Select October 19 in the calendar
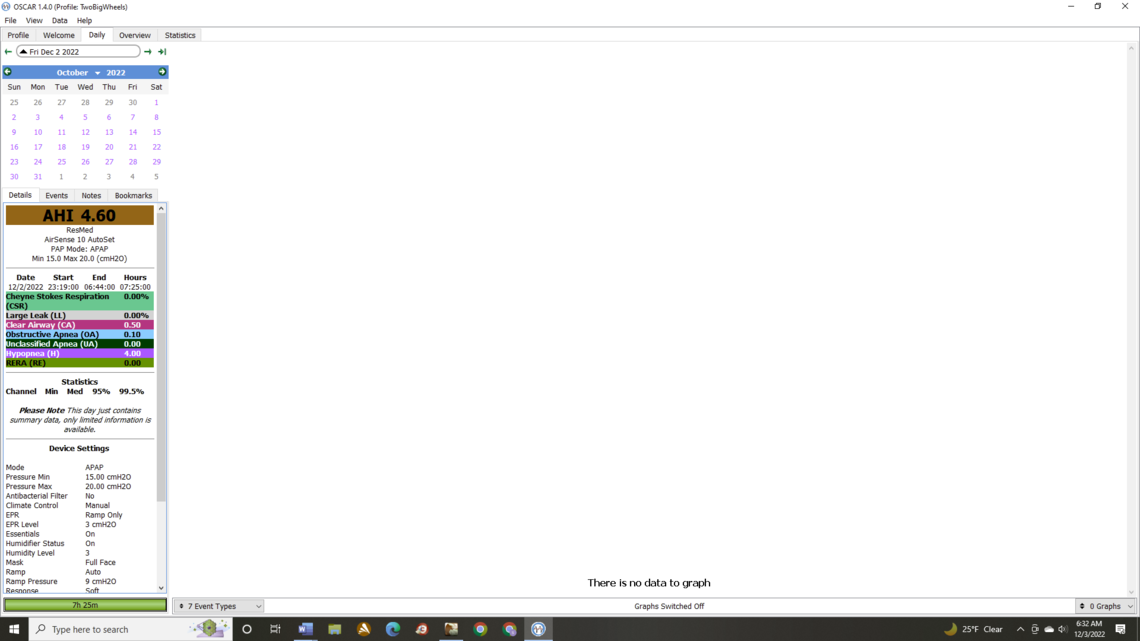 tap(85, 147)
